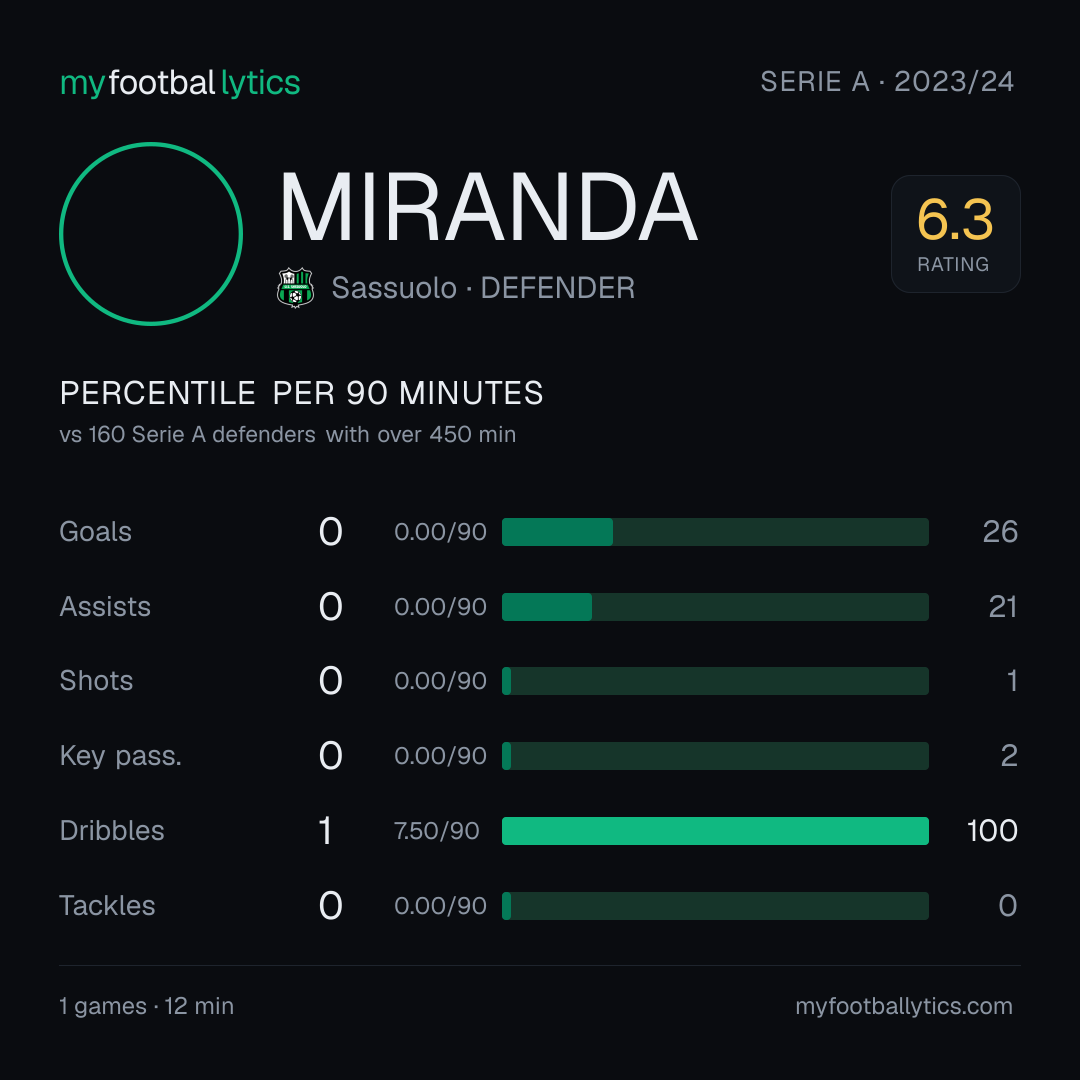Click the MIRANDA player name heading
The width and height of the screenshot is (1080, 1080).
click(488, 207)
